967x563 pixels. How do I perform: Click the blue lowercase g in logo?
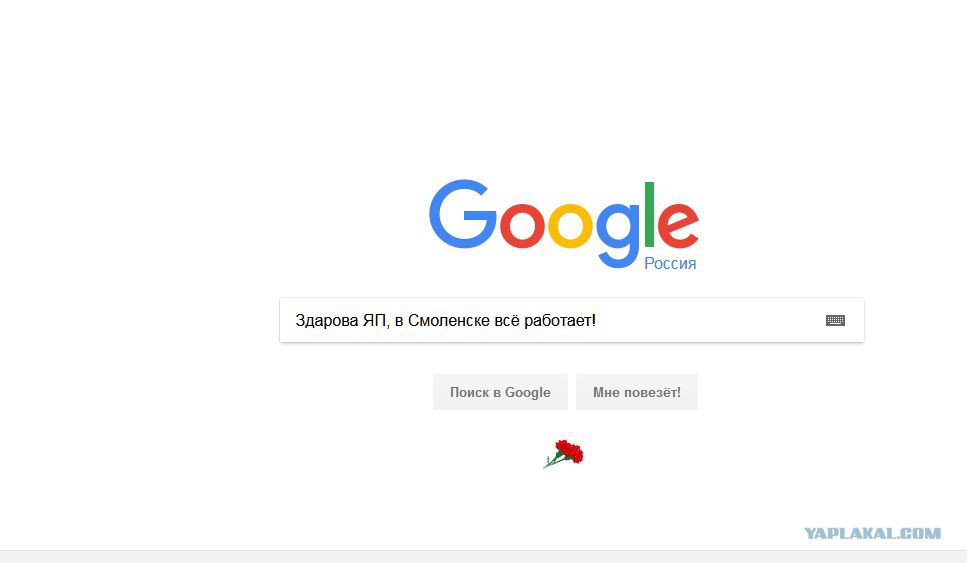618,234
